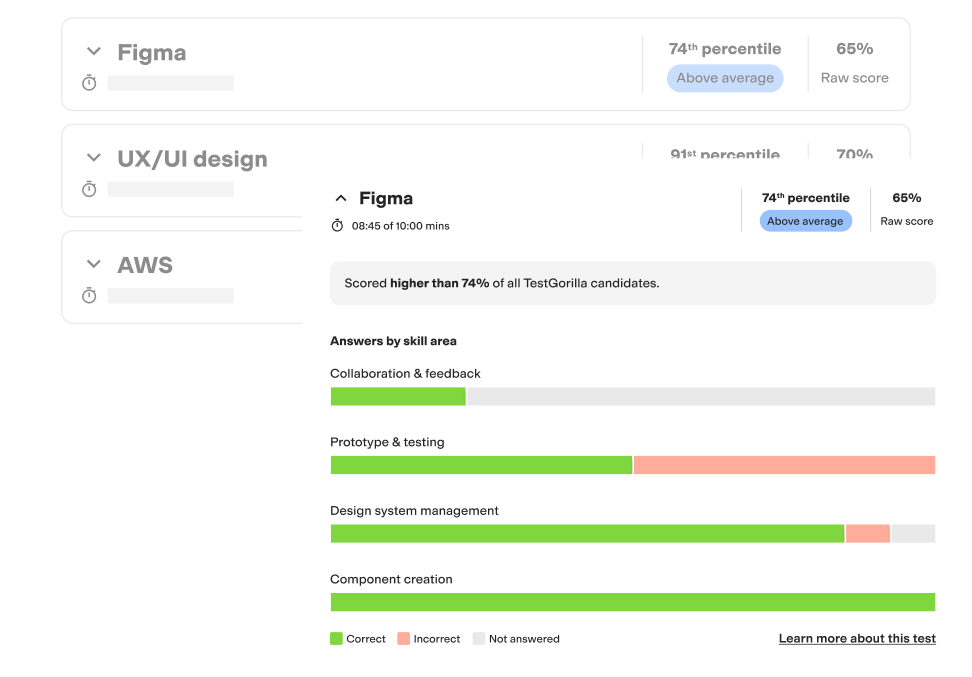Image resolution: width=972 pixels, height=677 pixels.
Task: Click the pink Incorrect legend swatch
Action: [404, 639]
